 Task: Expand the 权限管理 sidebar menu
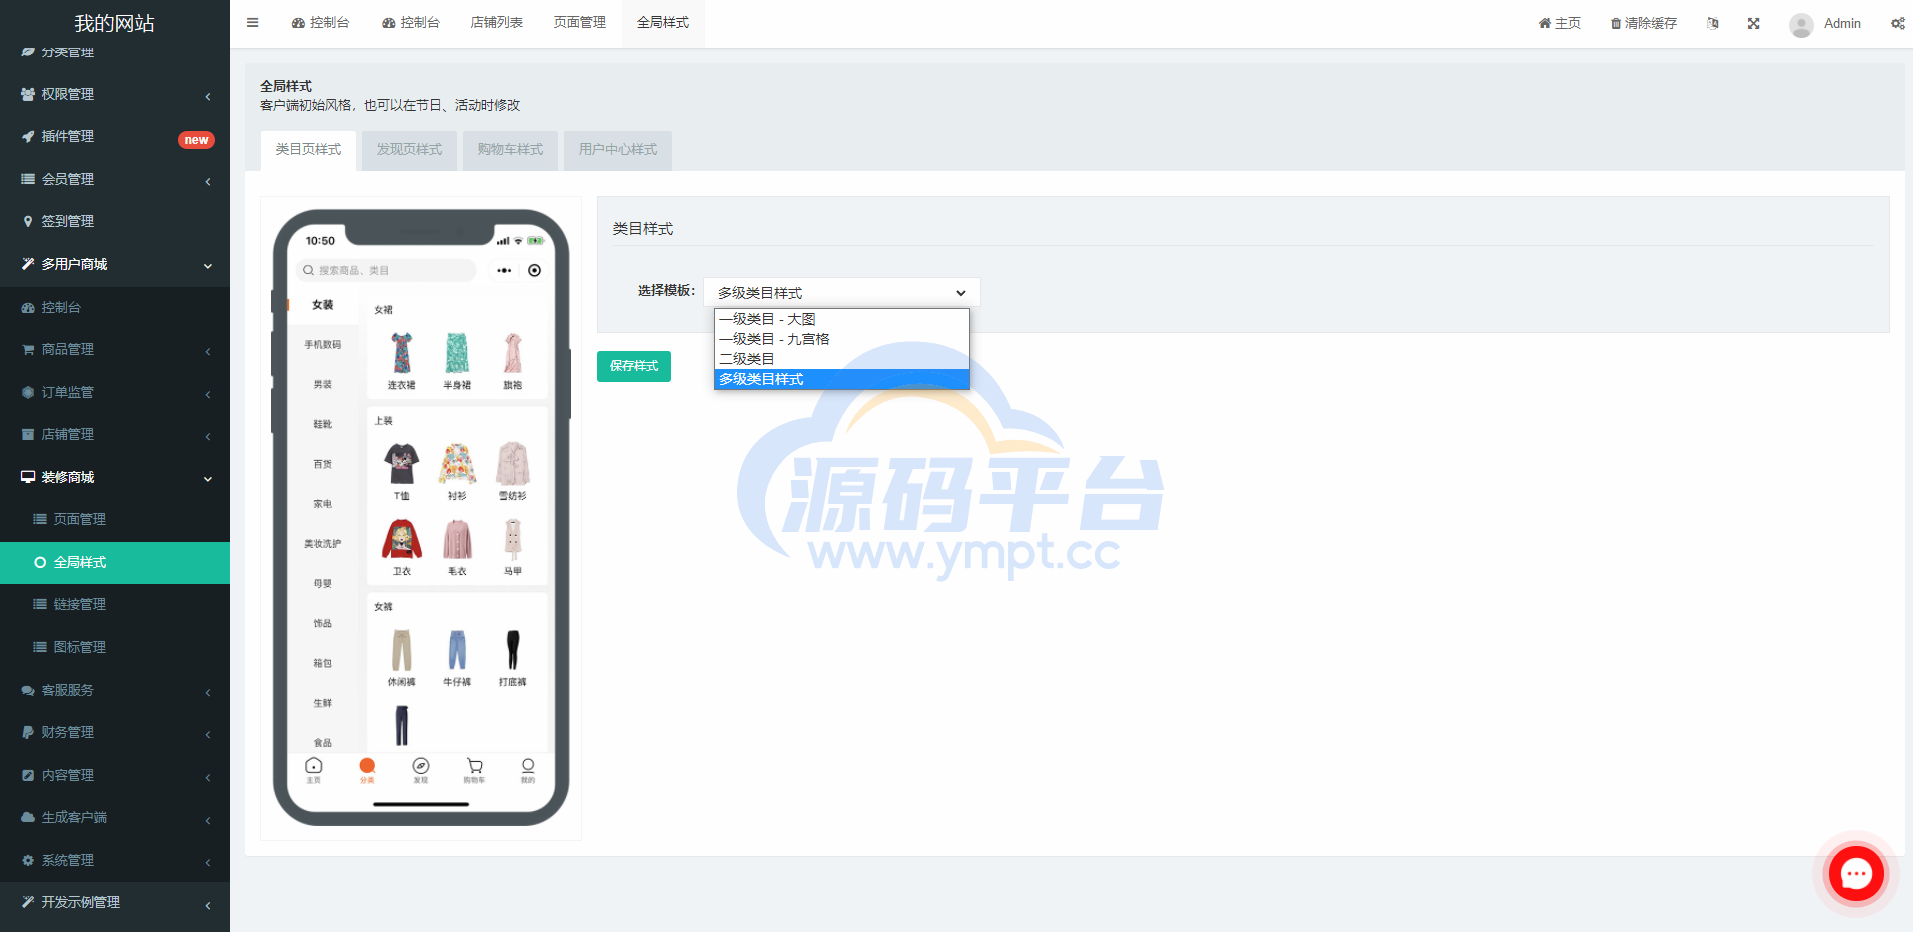click(115, 94)
